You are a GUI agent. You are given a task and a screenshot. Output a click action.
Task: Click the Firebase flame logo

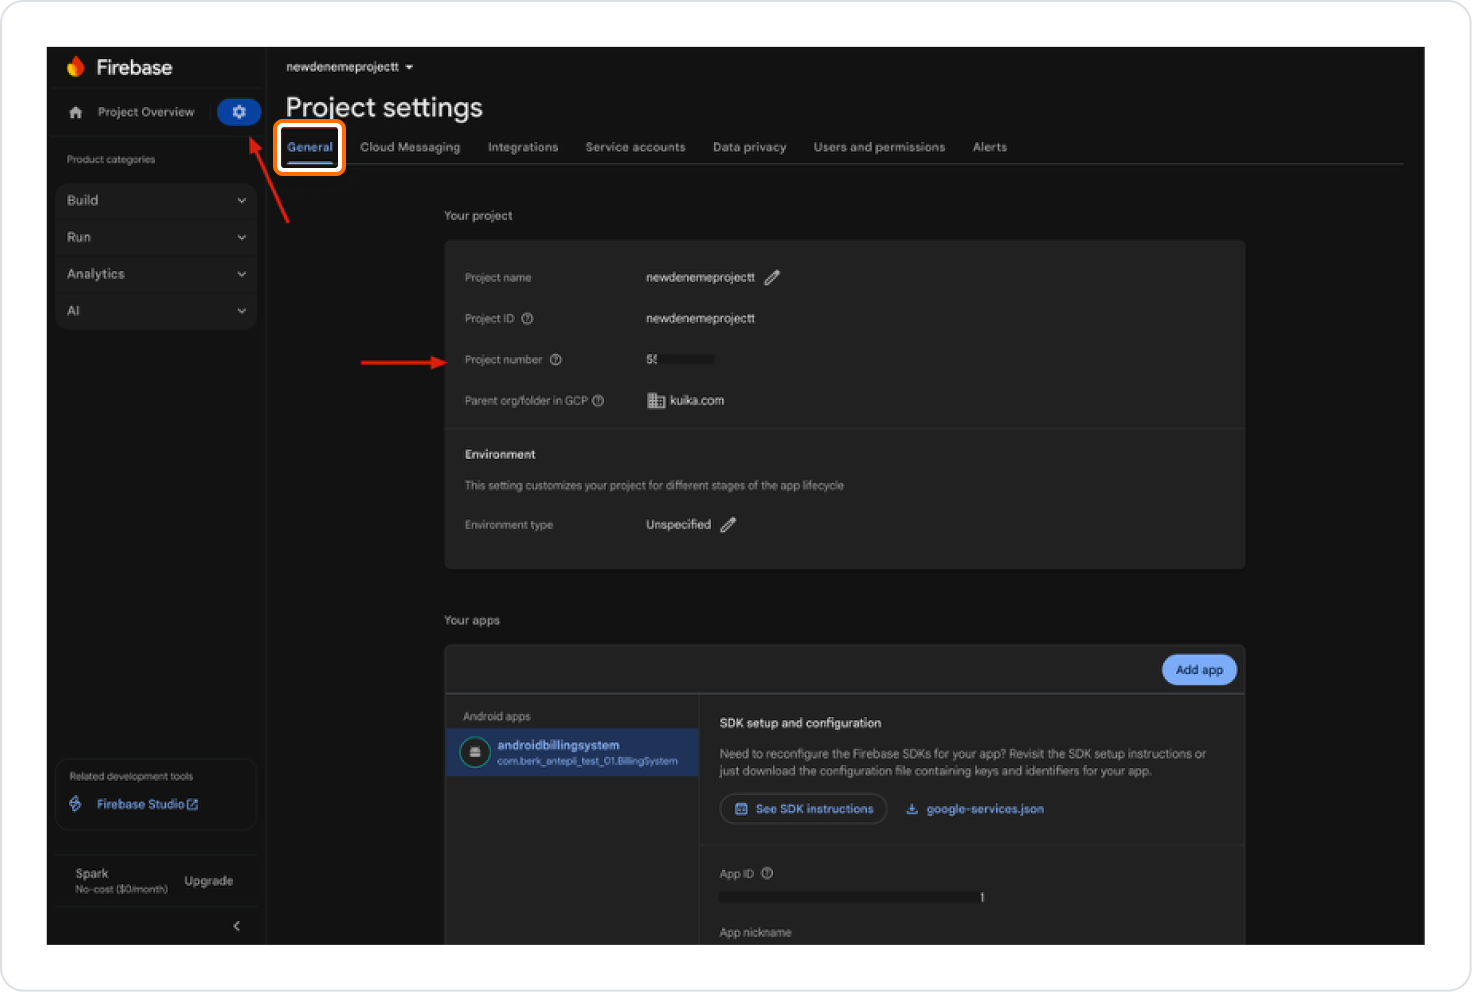[76, 67]
